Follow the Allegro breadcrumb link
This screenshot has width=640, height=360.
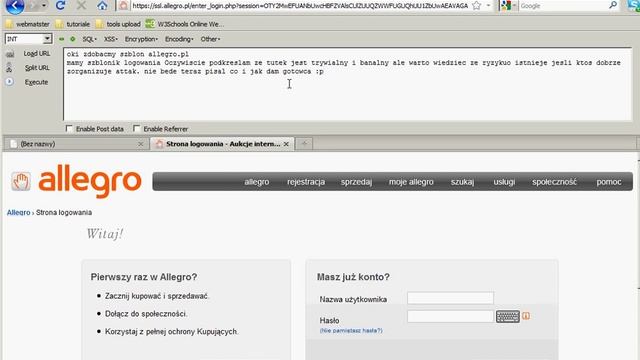click(x=18, y=212)
